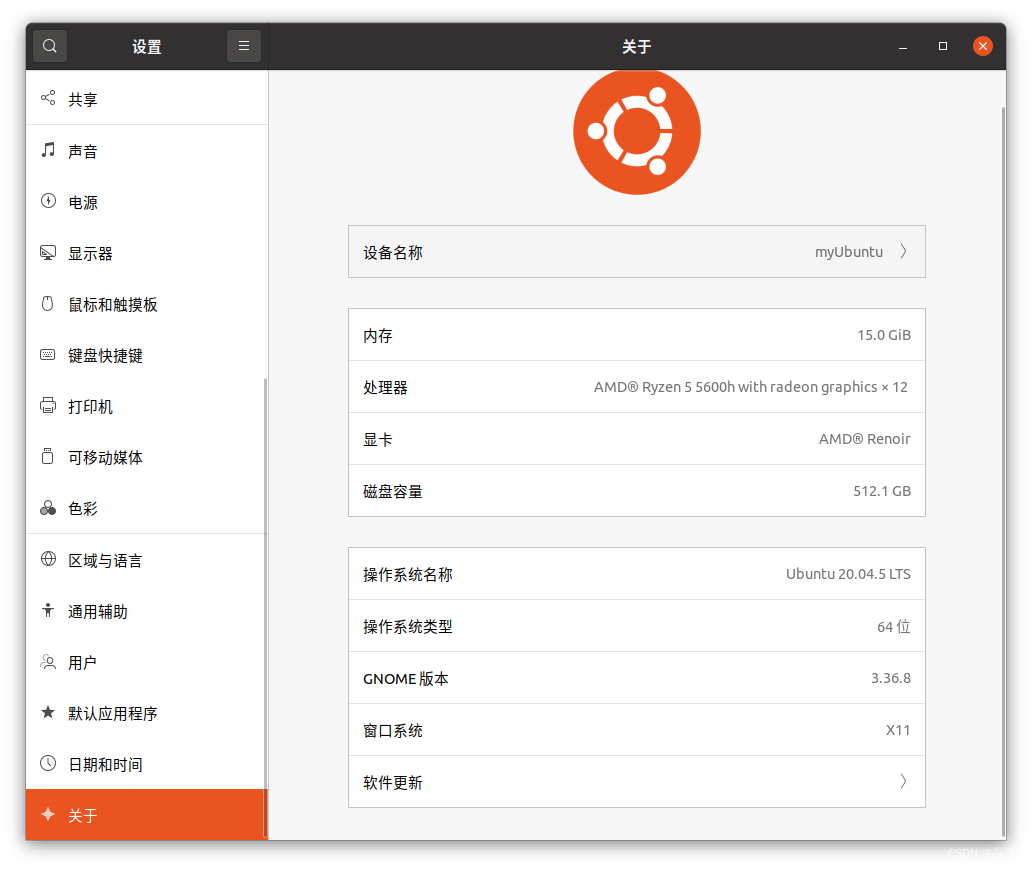Open color settings via the 色彩 icon
The height and width of the screenshot is (869, 1032).
click(x=47, y=508)
